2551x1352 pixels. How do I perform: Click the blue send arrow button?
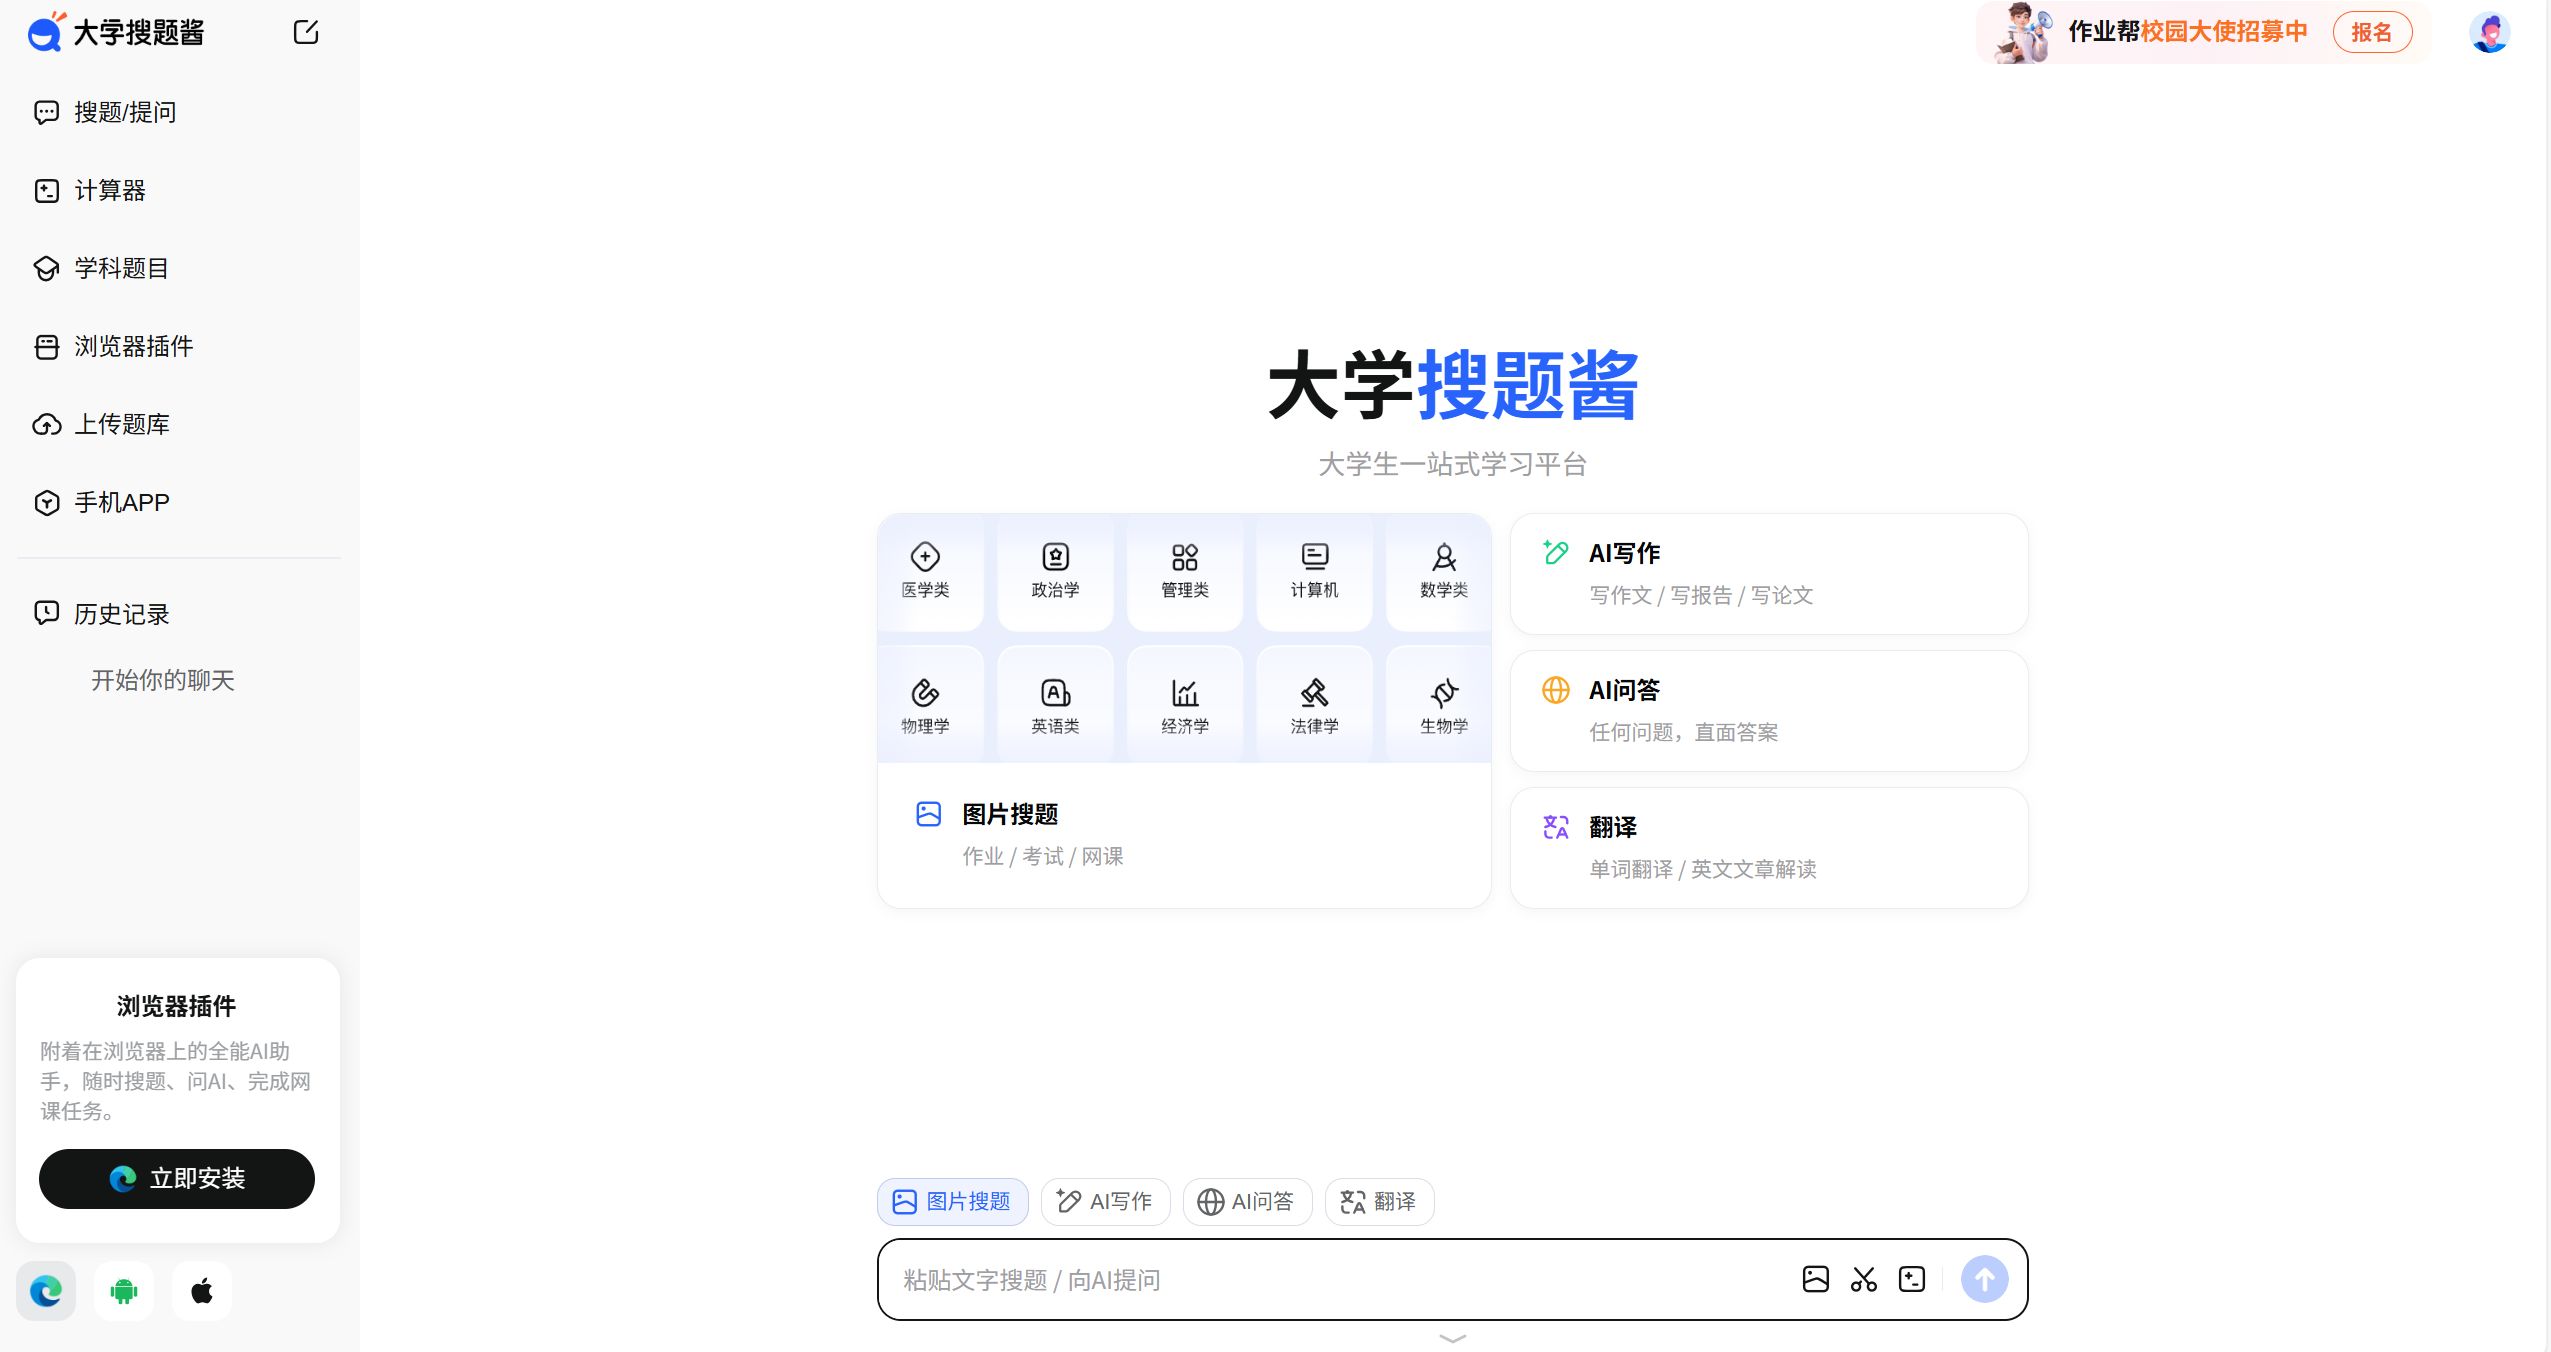coord(1982,1279)
